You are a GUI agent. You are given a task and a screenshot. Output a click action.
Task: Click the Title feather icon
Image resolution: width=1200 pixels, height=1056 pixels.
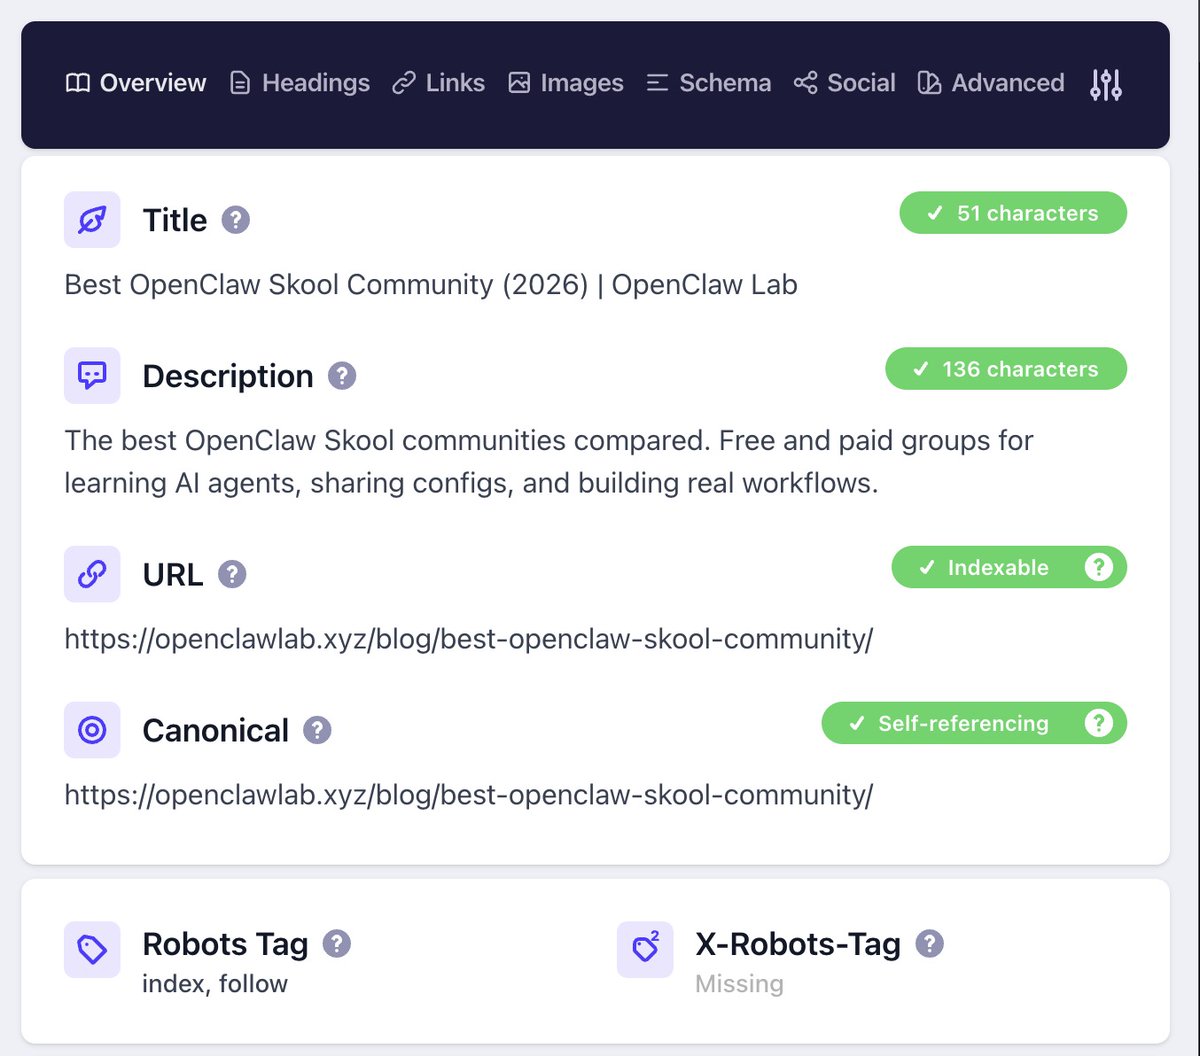[x=92, y=220]
